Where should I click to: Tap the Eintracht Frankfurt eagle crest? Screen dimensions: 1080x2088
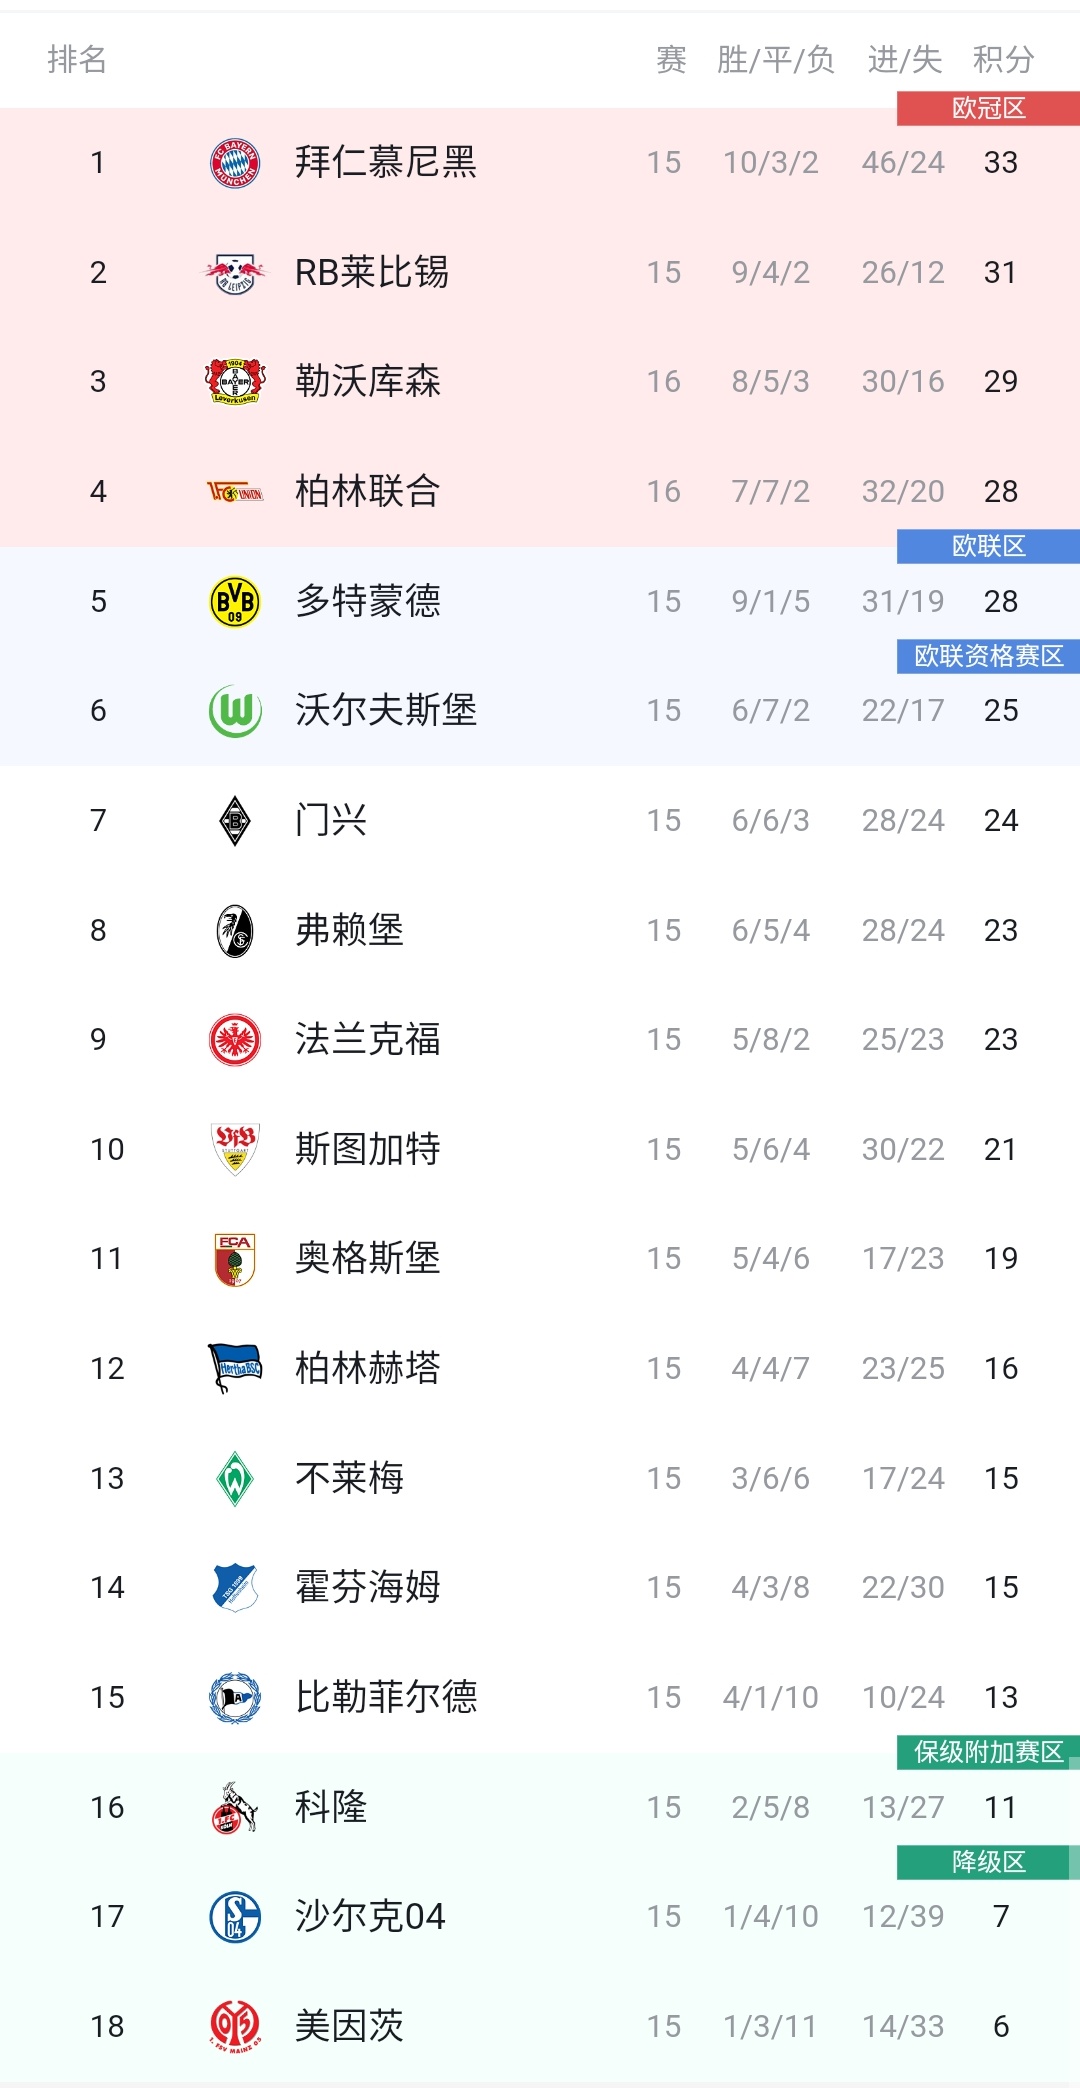235,1040
